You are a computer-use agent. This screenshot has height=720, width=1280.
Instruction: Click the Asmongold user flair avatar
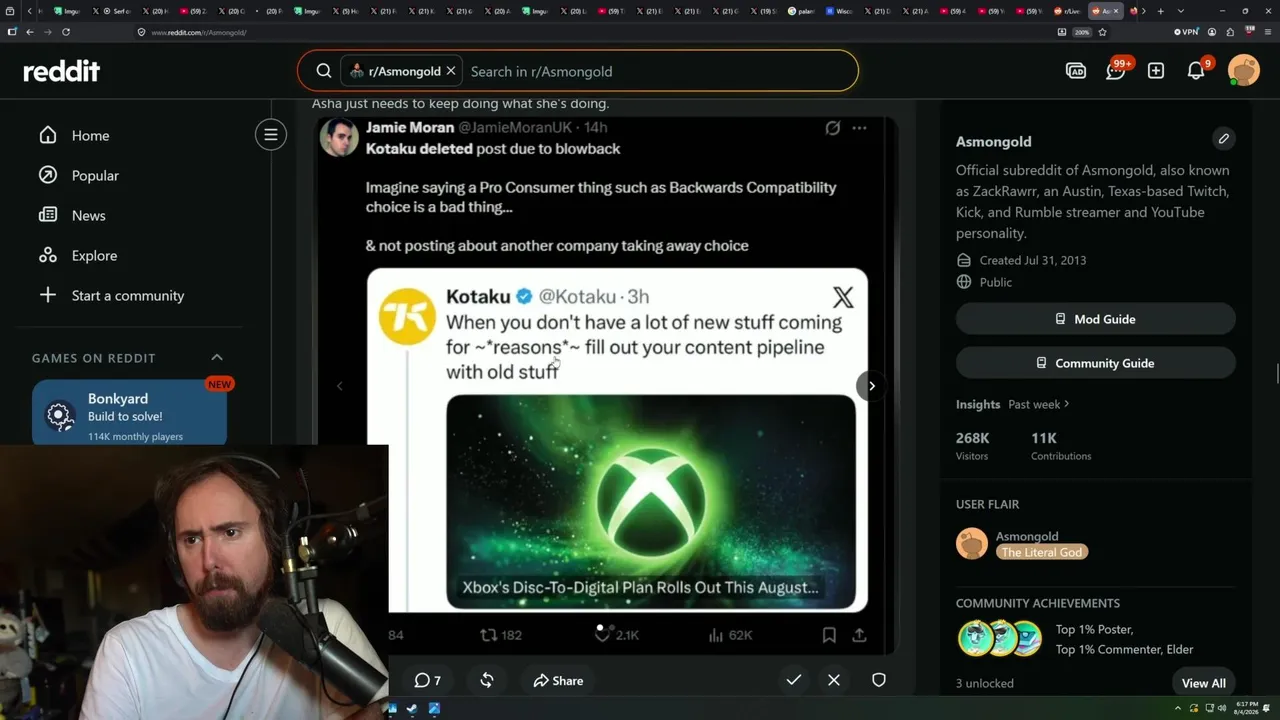tap(972, 544)
